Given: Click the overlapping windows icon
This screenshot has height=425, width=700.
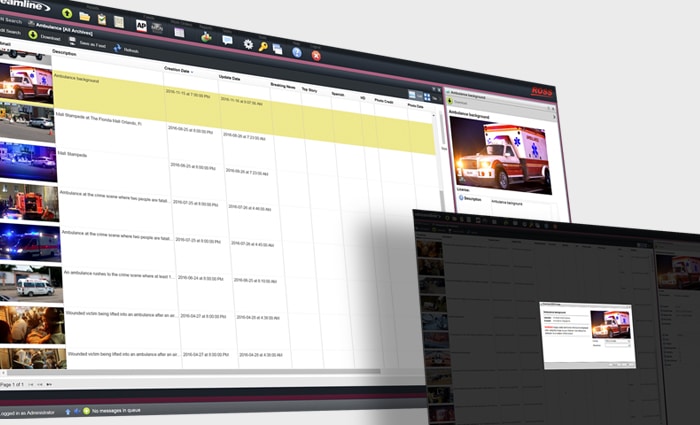Looking at the screenshot, I should click(x=277, y=49).
